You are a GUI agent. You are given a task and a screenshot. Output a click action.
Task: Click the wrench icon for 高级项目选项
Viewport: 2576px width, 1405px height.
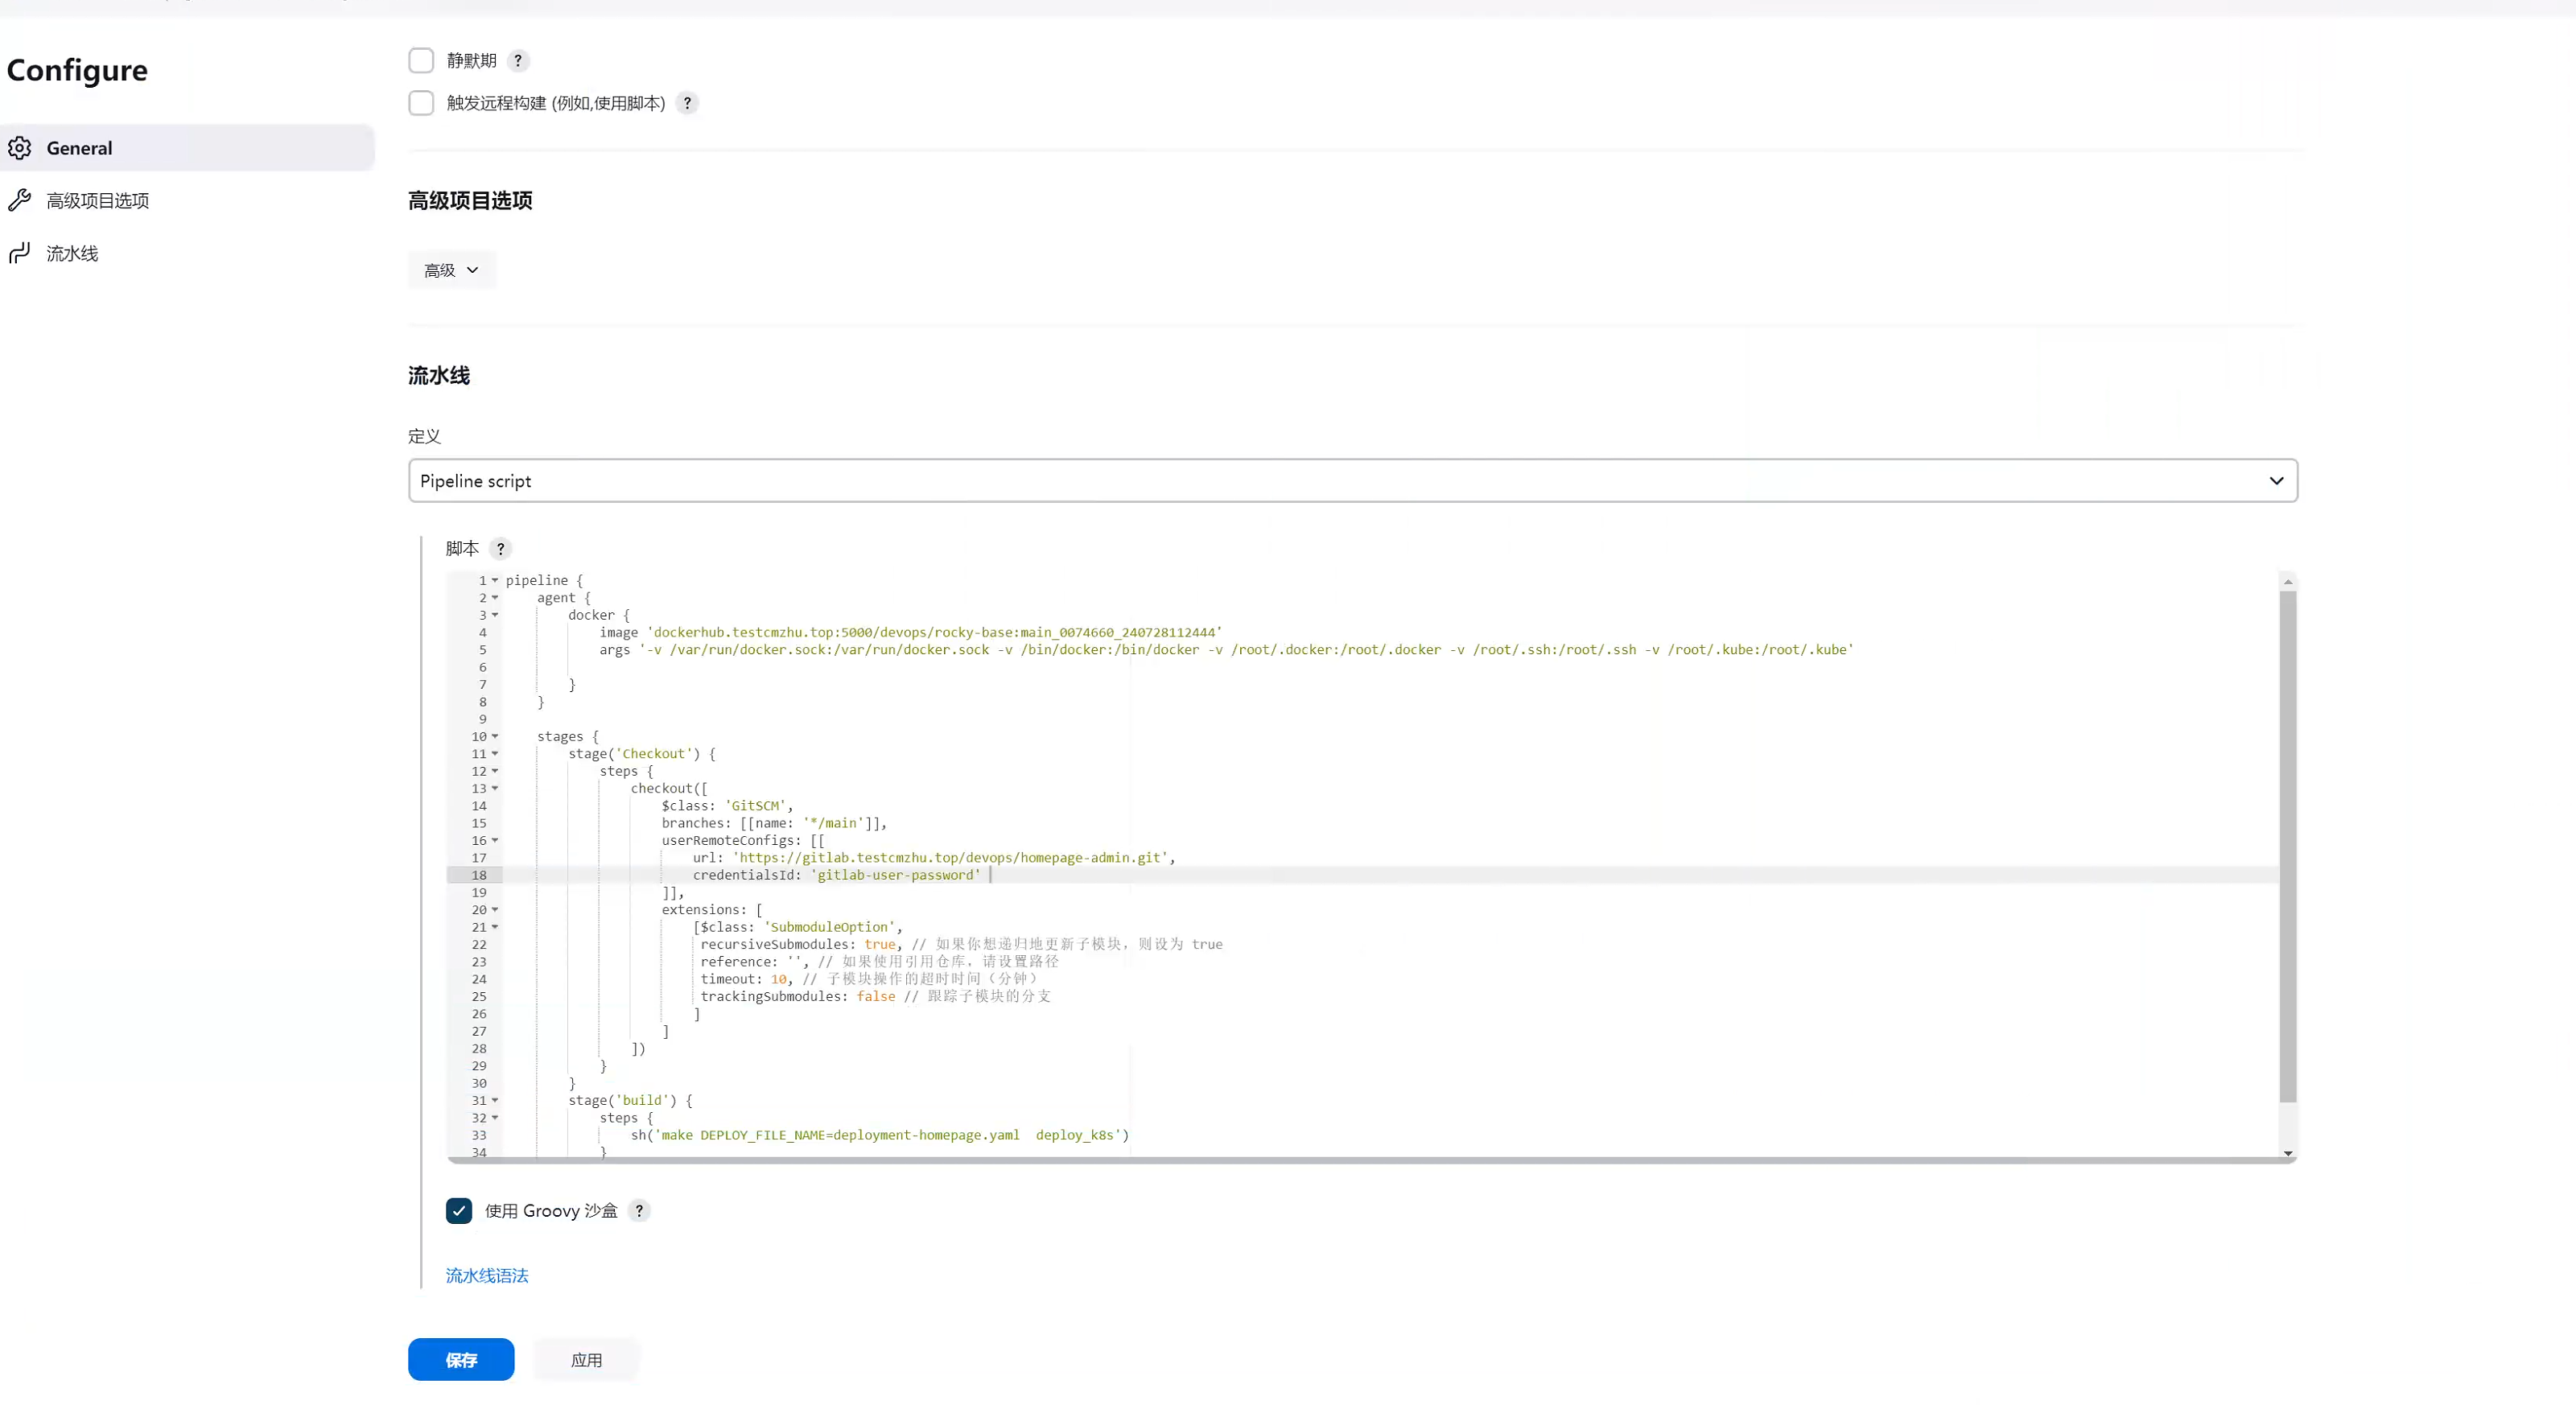[20, 200]
